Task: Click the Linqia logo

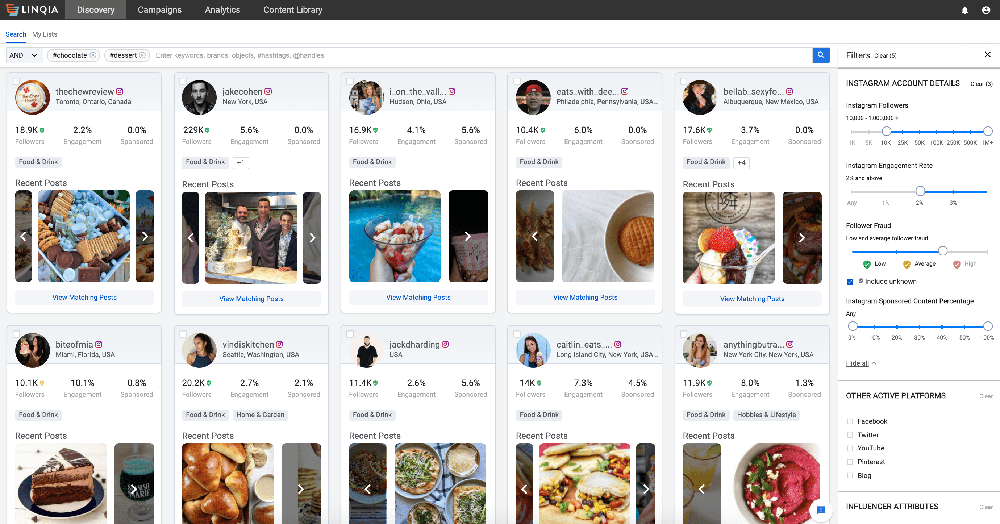Action: 32,10
